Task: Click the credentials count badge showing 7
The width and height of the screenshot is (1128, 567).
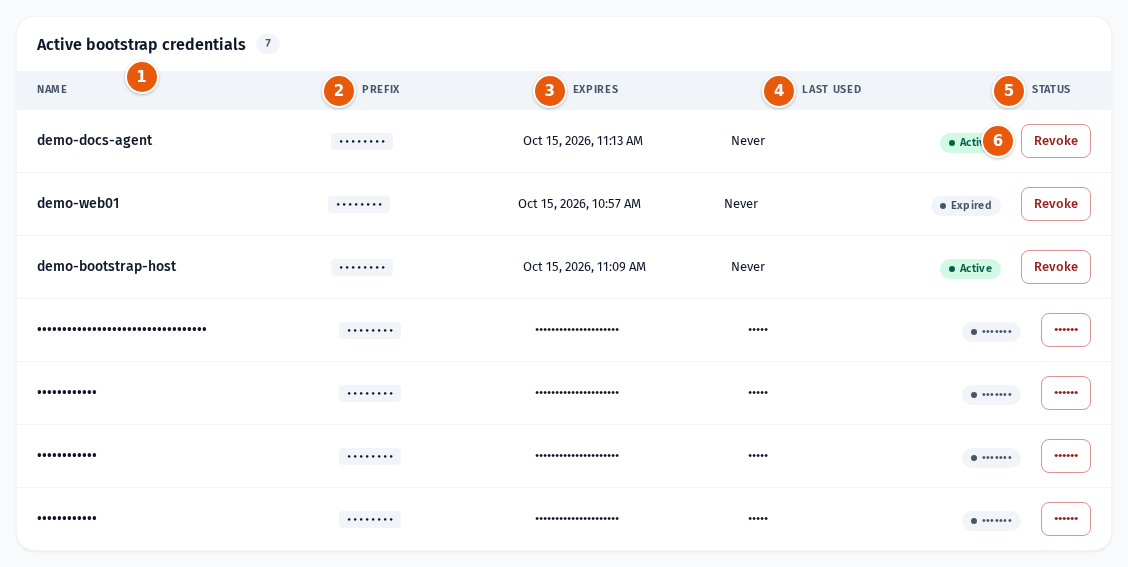Action: [268, 44]
